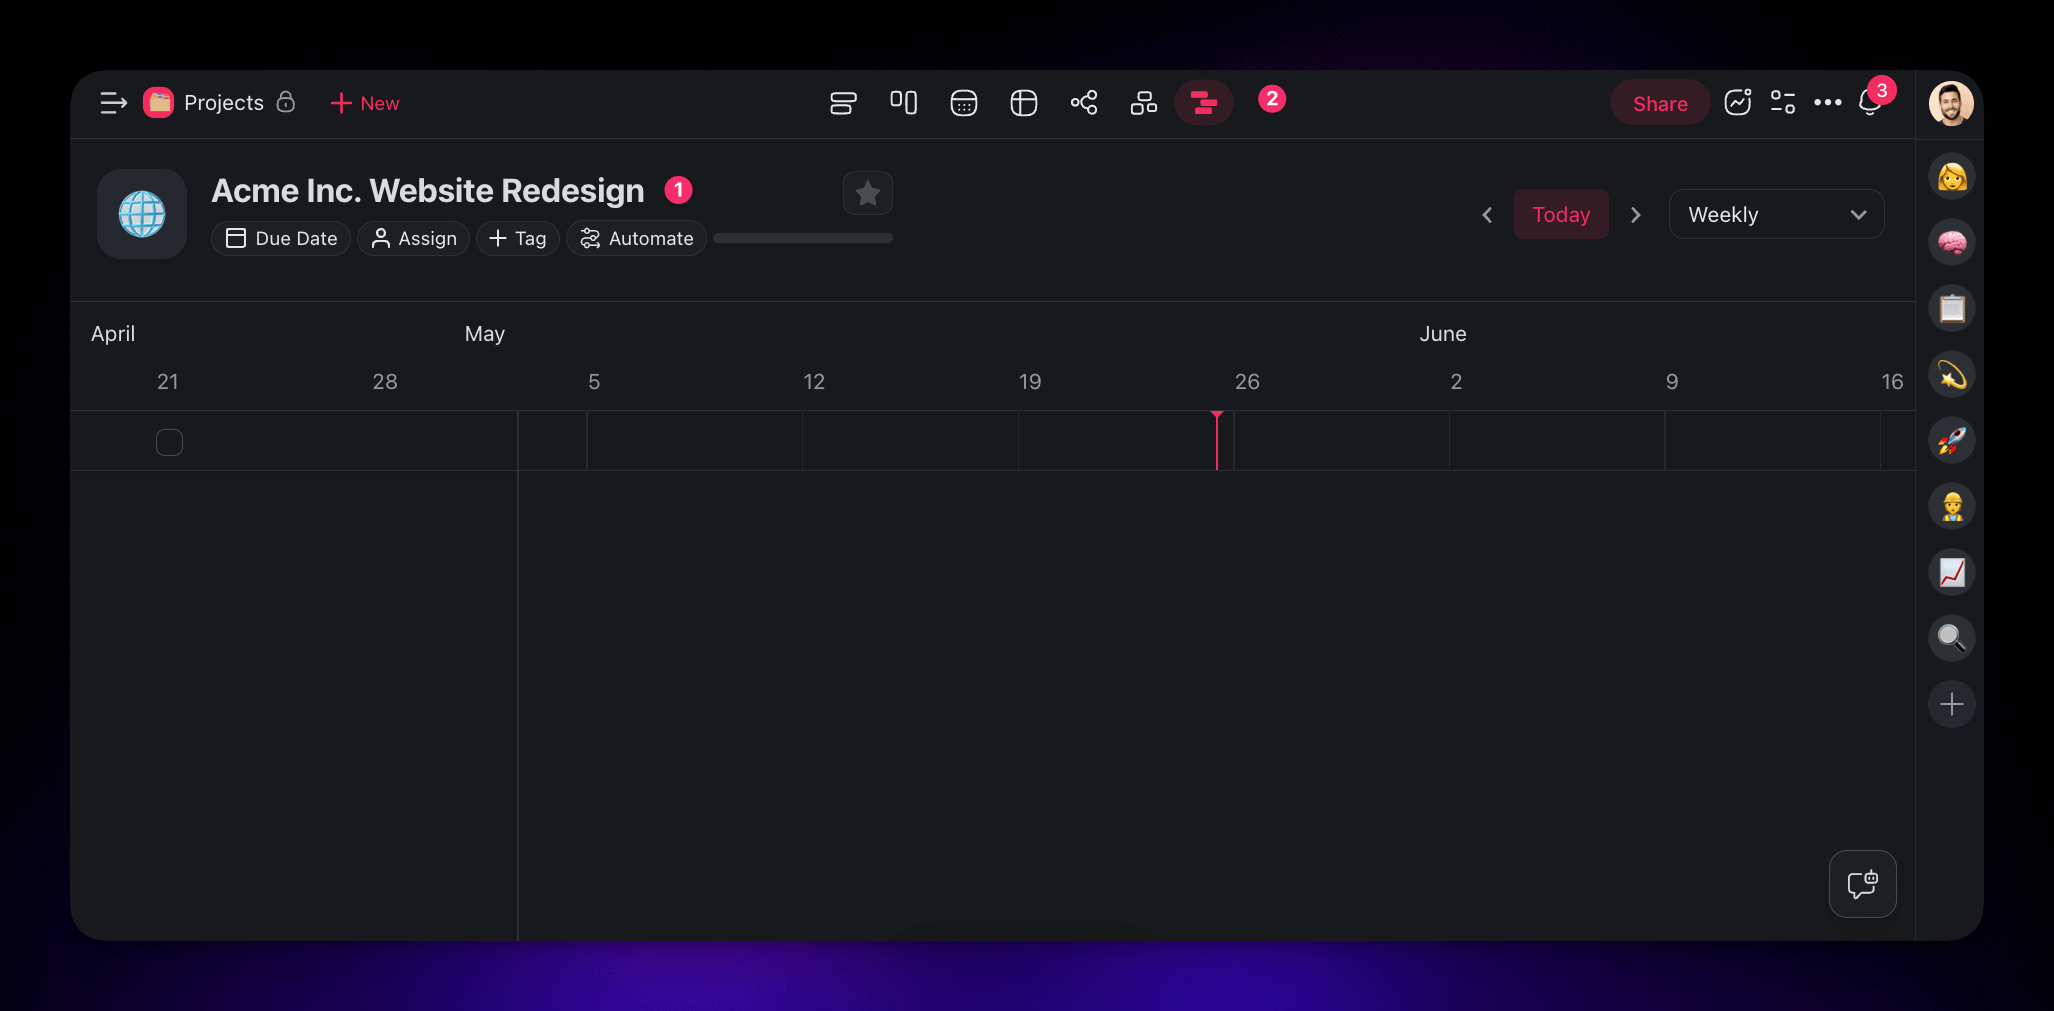Expand the sidebar hamburger menu

tap(112, 102)
